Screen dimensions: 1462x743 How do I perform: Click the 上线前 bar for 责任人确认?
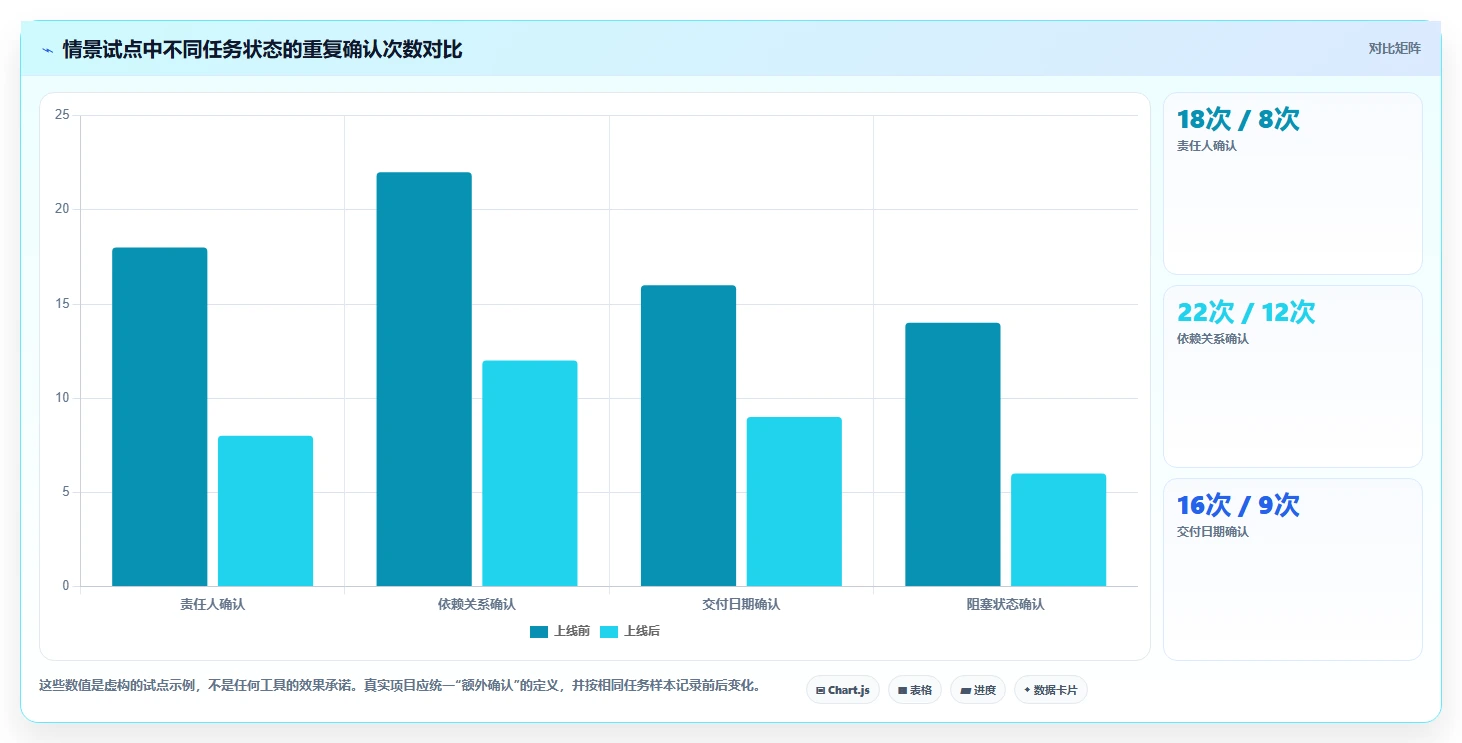click(160, 417)
